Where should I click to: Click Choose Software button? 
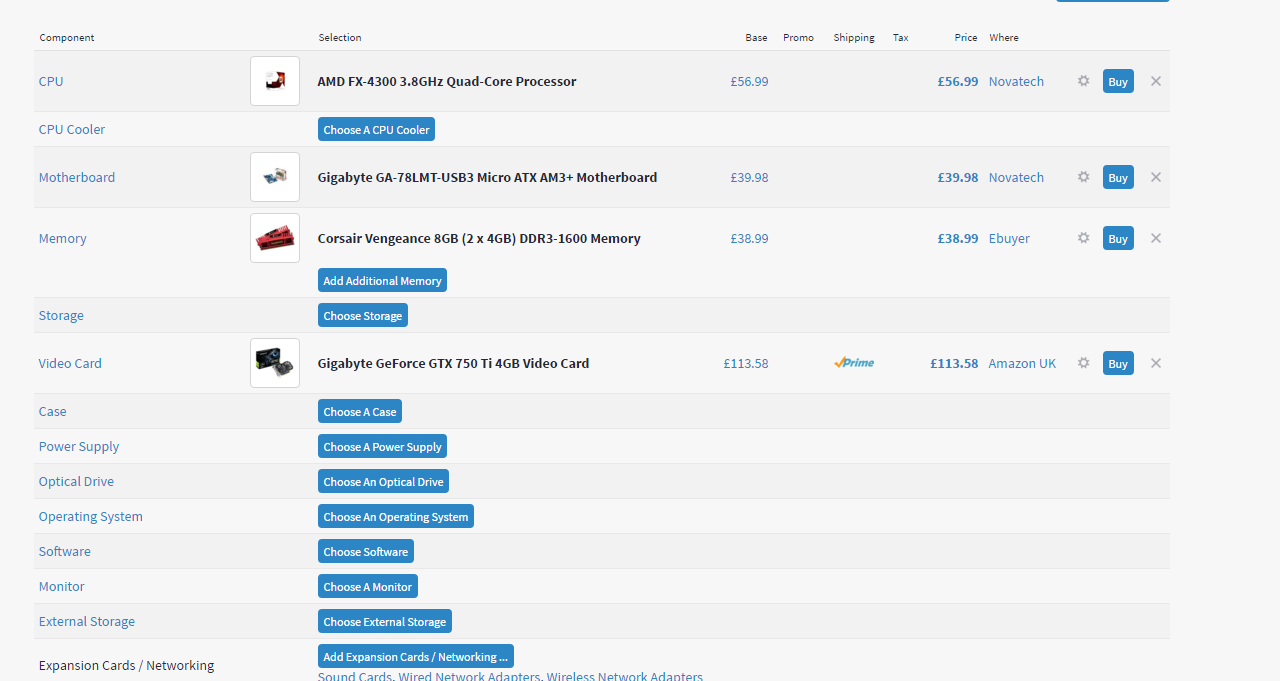coord(366,552)
